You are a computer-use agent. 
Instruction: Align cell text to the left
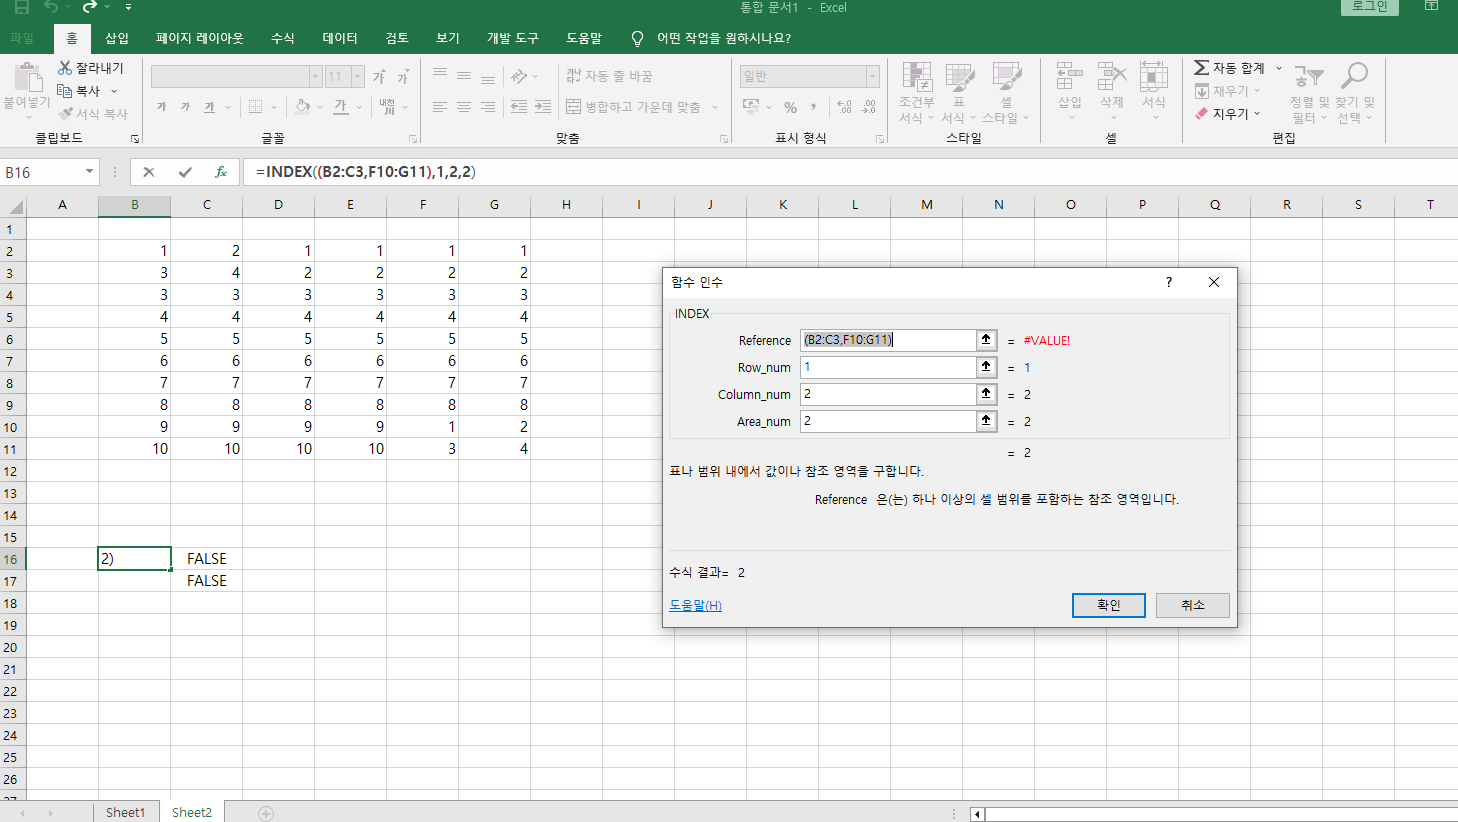coord(440,107)
